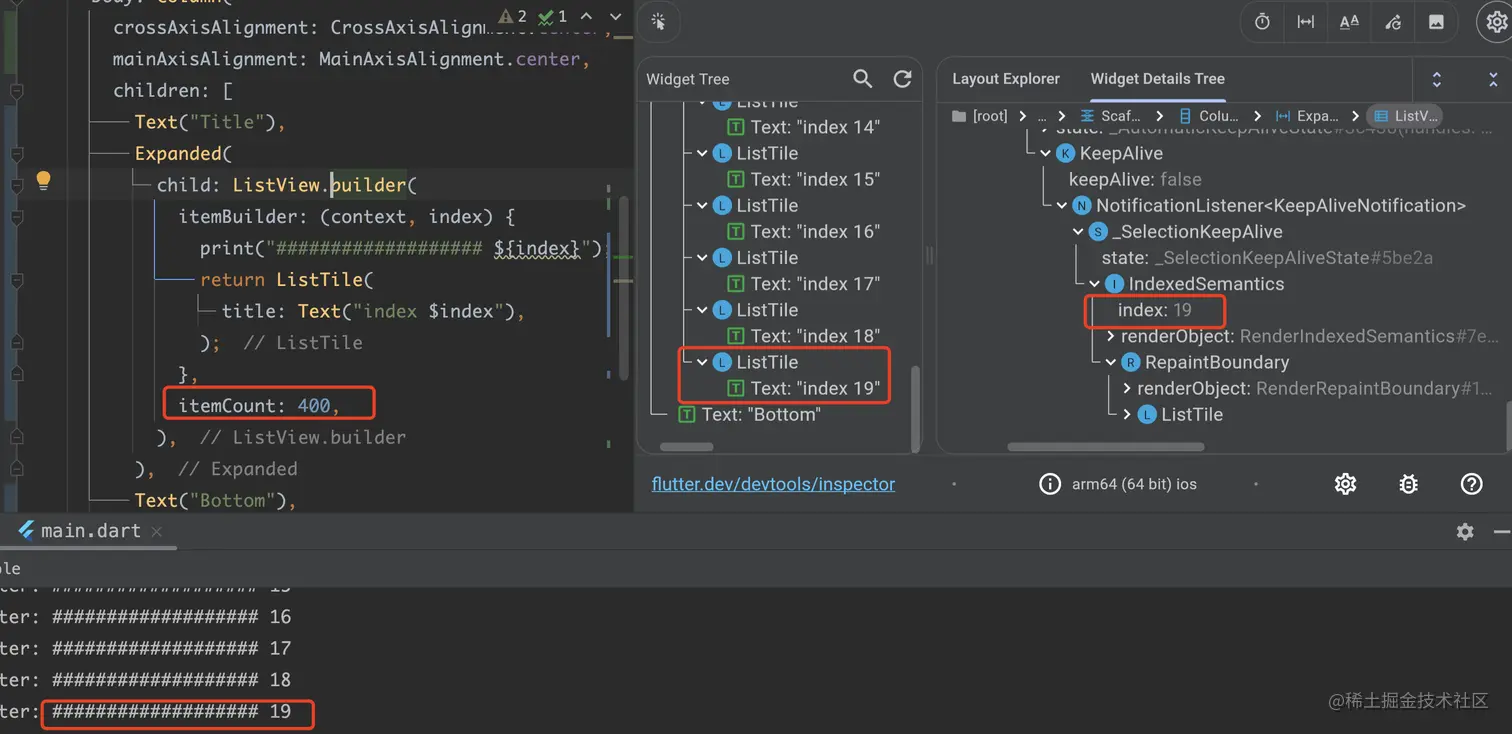Refresh the Widget Tree

902,79
